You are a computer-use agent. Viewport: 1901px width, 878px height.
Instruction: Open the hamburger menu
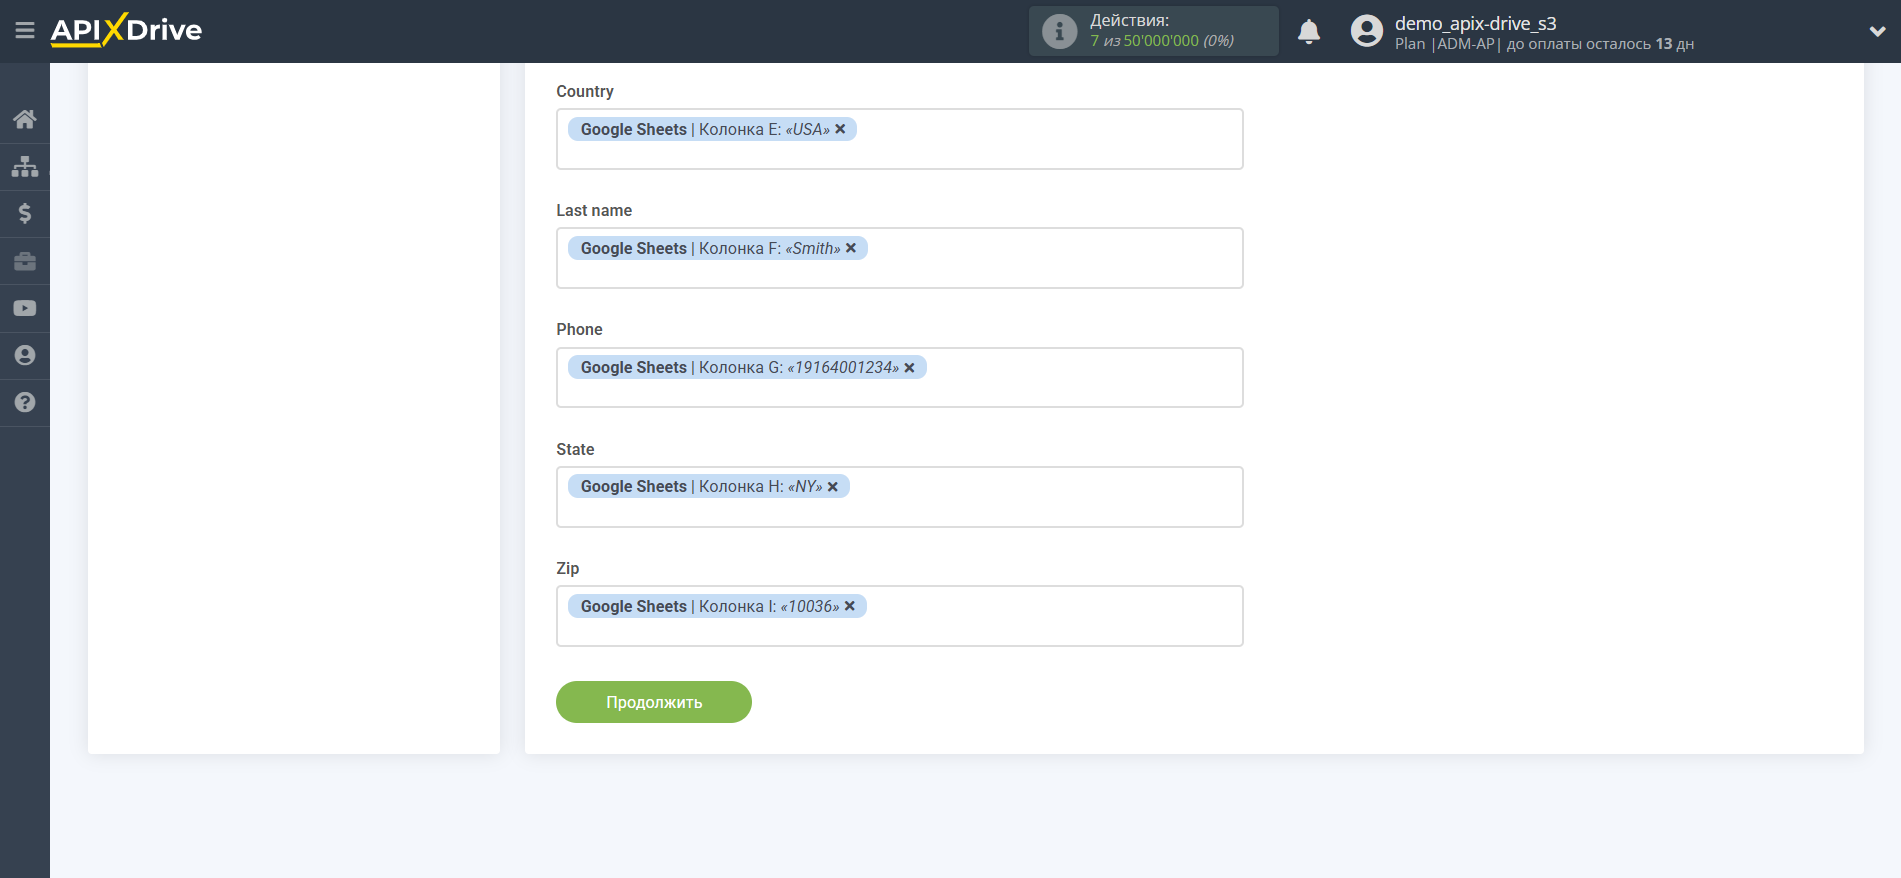click(25, 31)
